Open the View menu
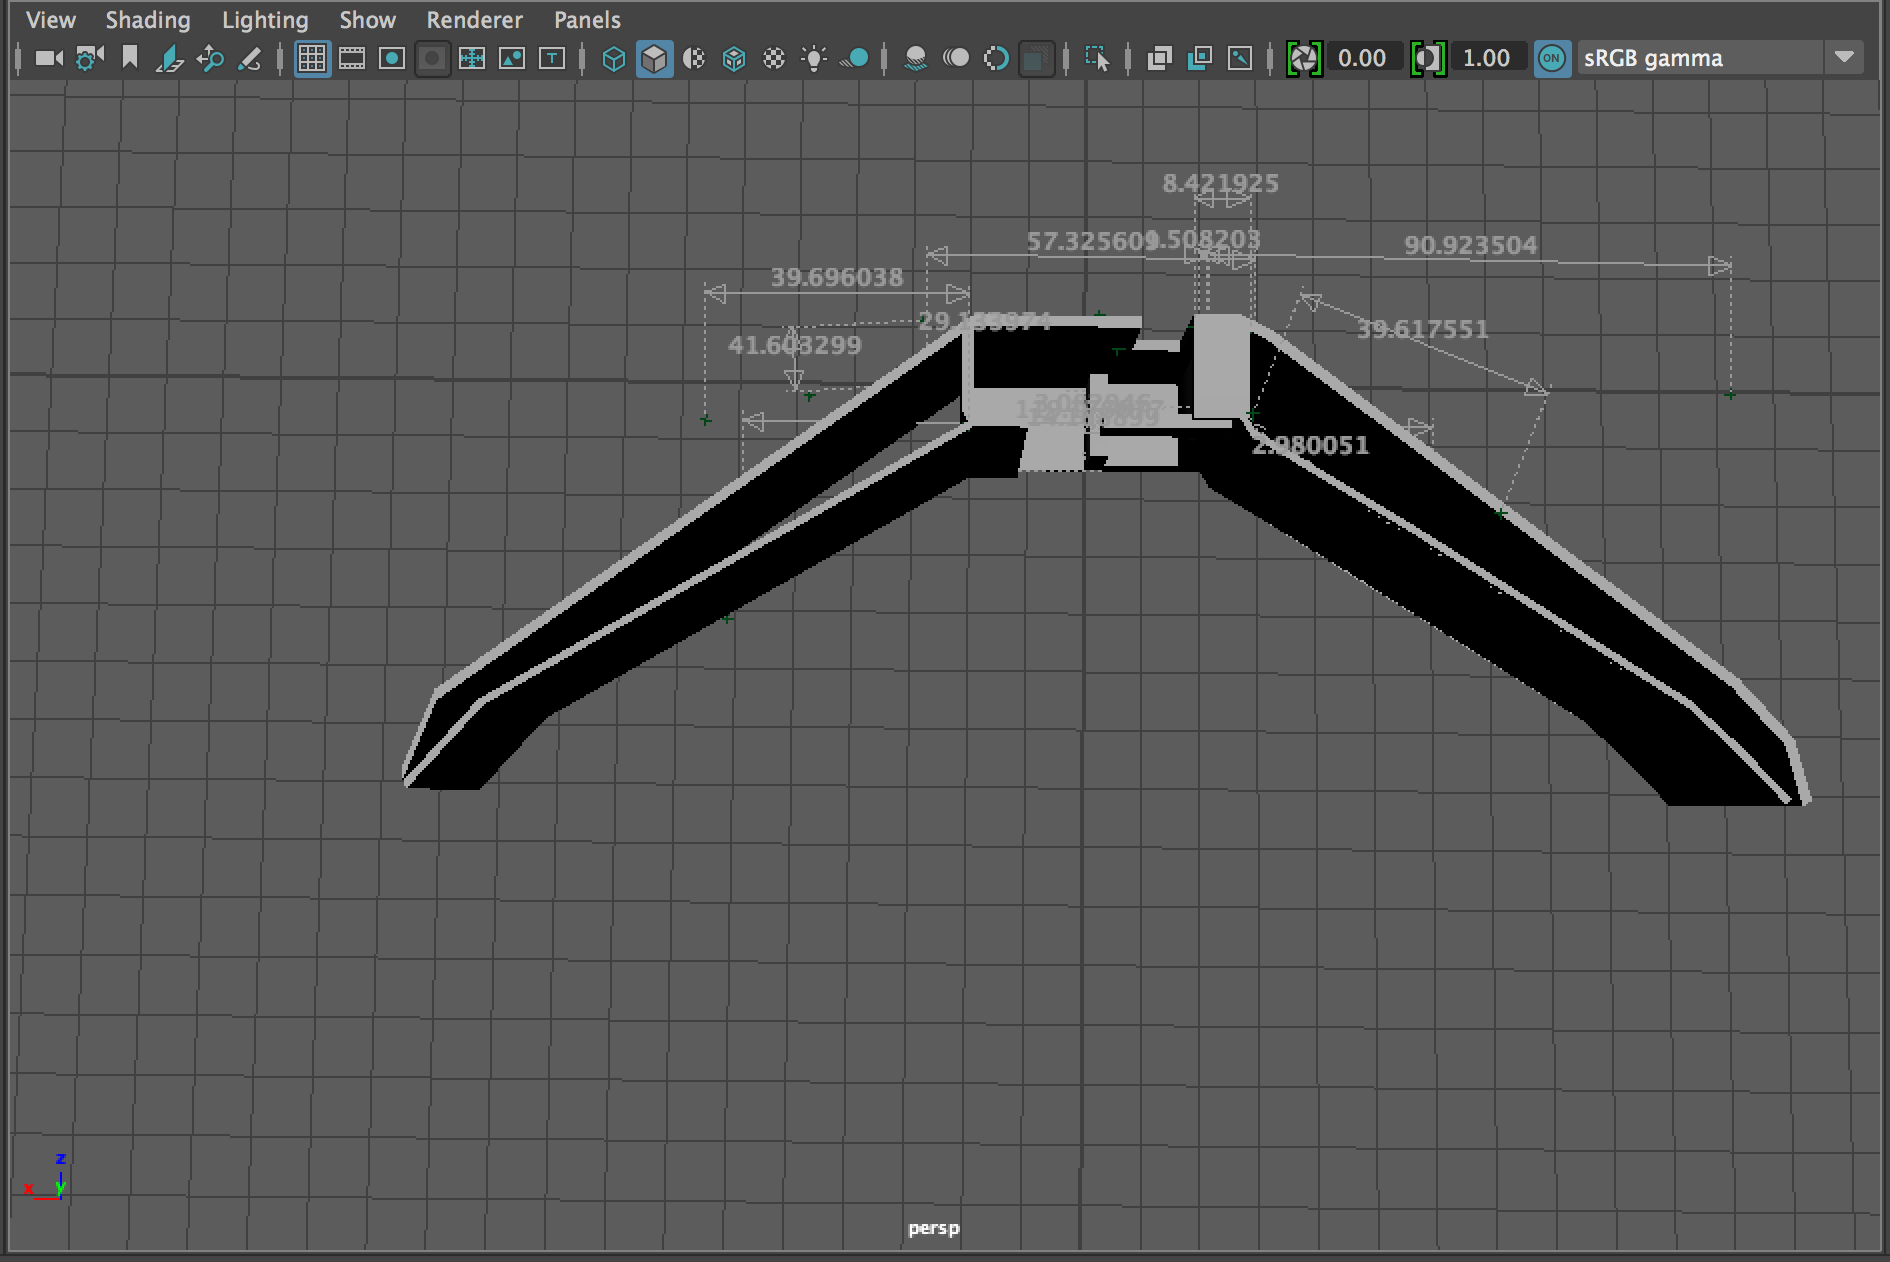1890x1262 pixels. pos(51,20)
